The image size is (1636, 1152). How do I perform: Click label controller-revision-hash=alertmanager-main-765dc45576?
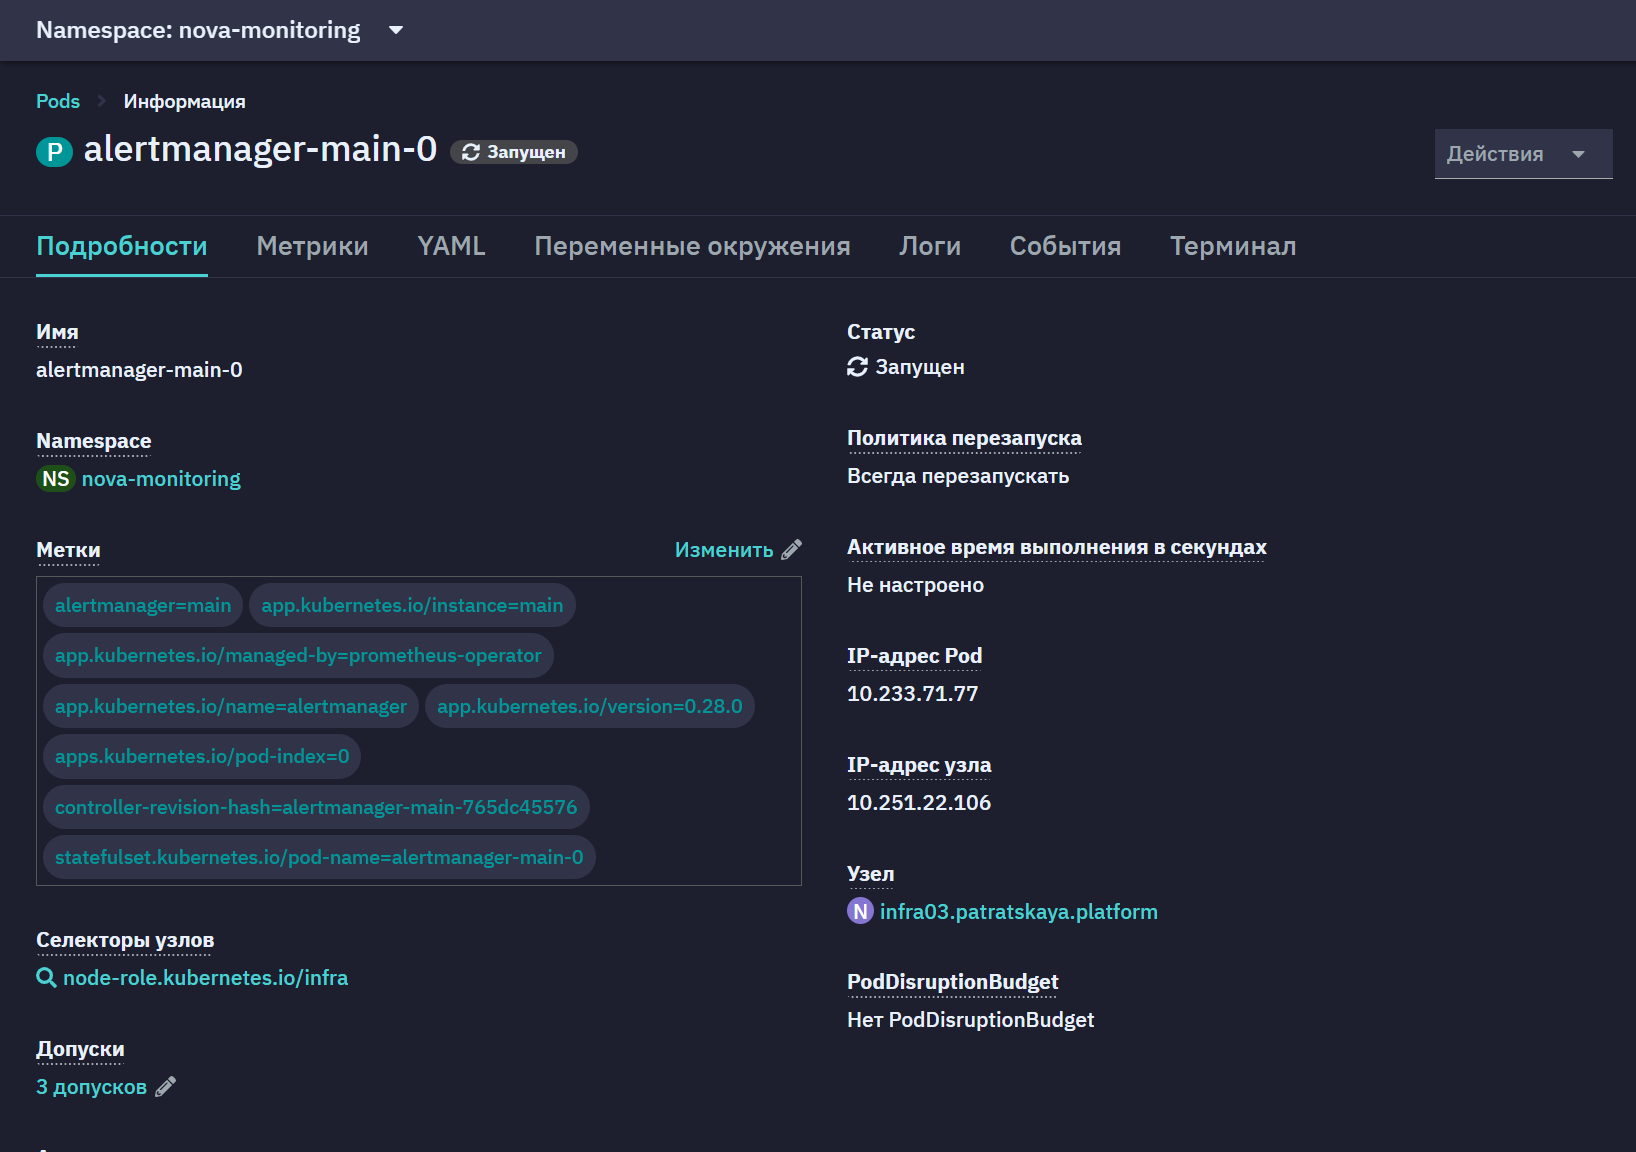[x=316, y=807]
